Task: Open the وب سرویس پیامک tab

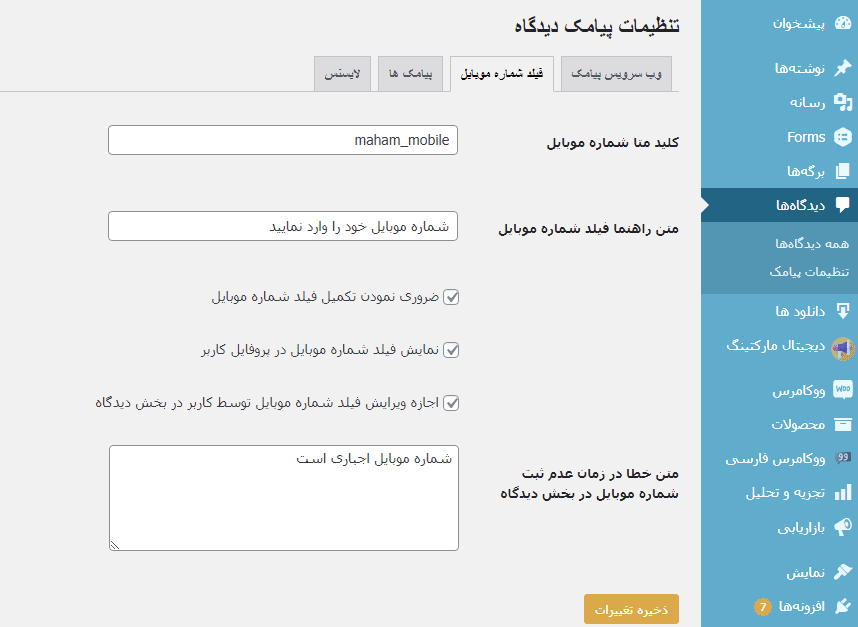Action: 616,74
